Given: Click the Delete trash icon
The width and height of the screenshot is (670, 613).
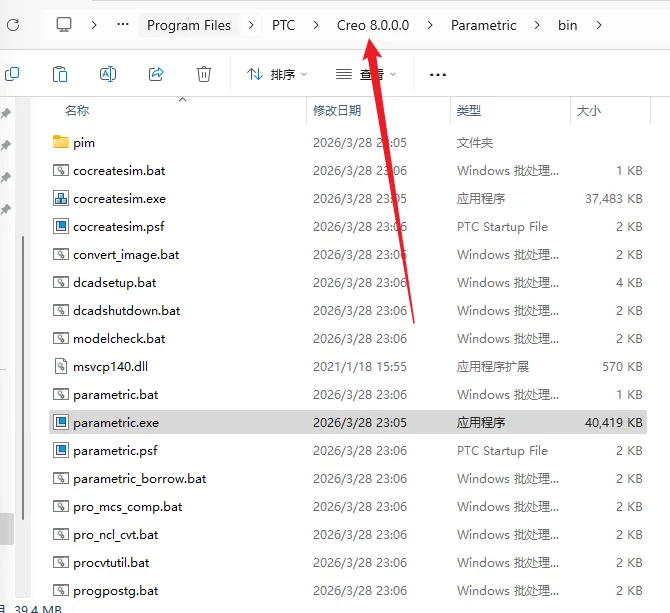Looking at the screenshot, I should point(204,74).
